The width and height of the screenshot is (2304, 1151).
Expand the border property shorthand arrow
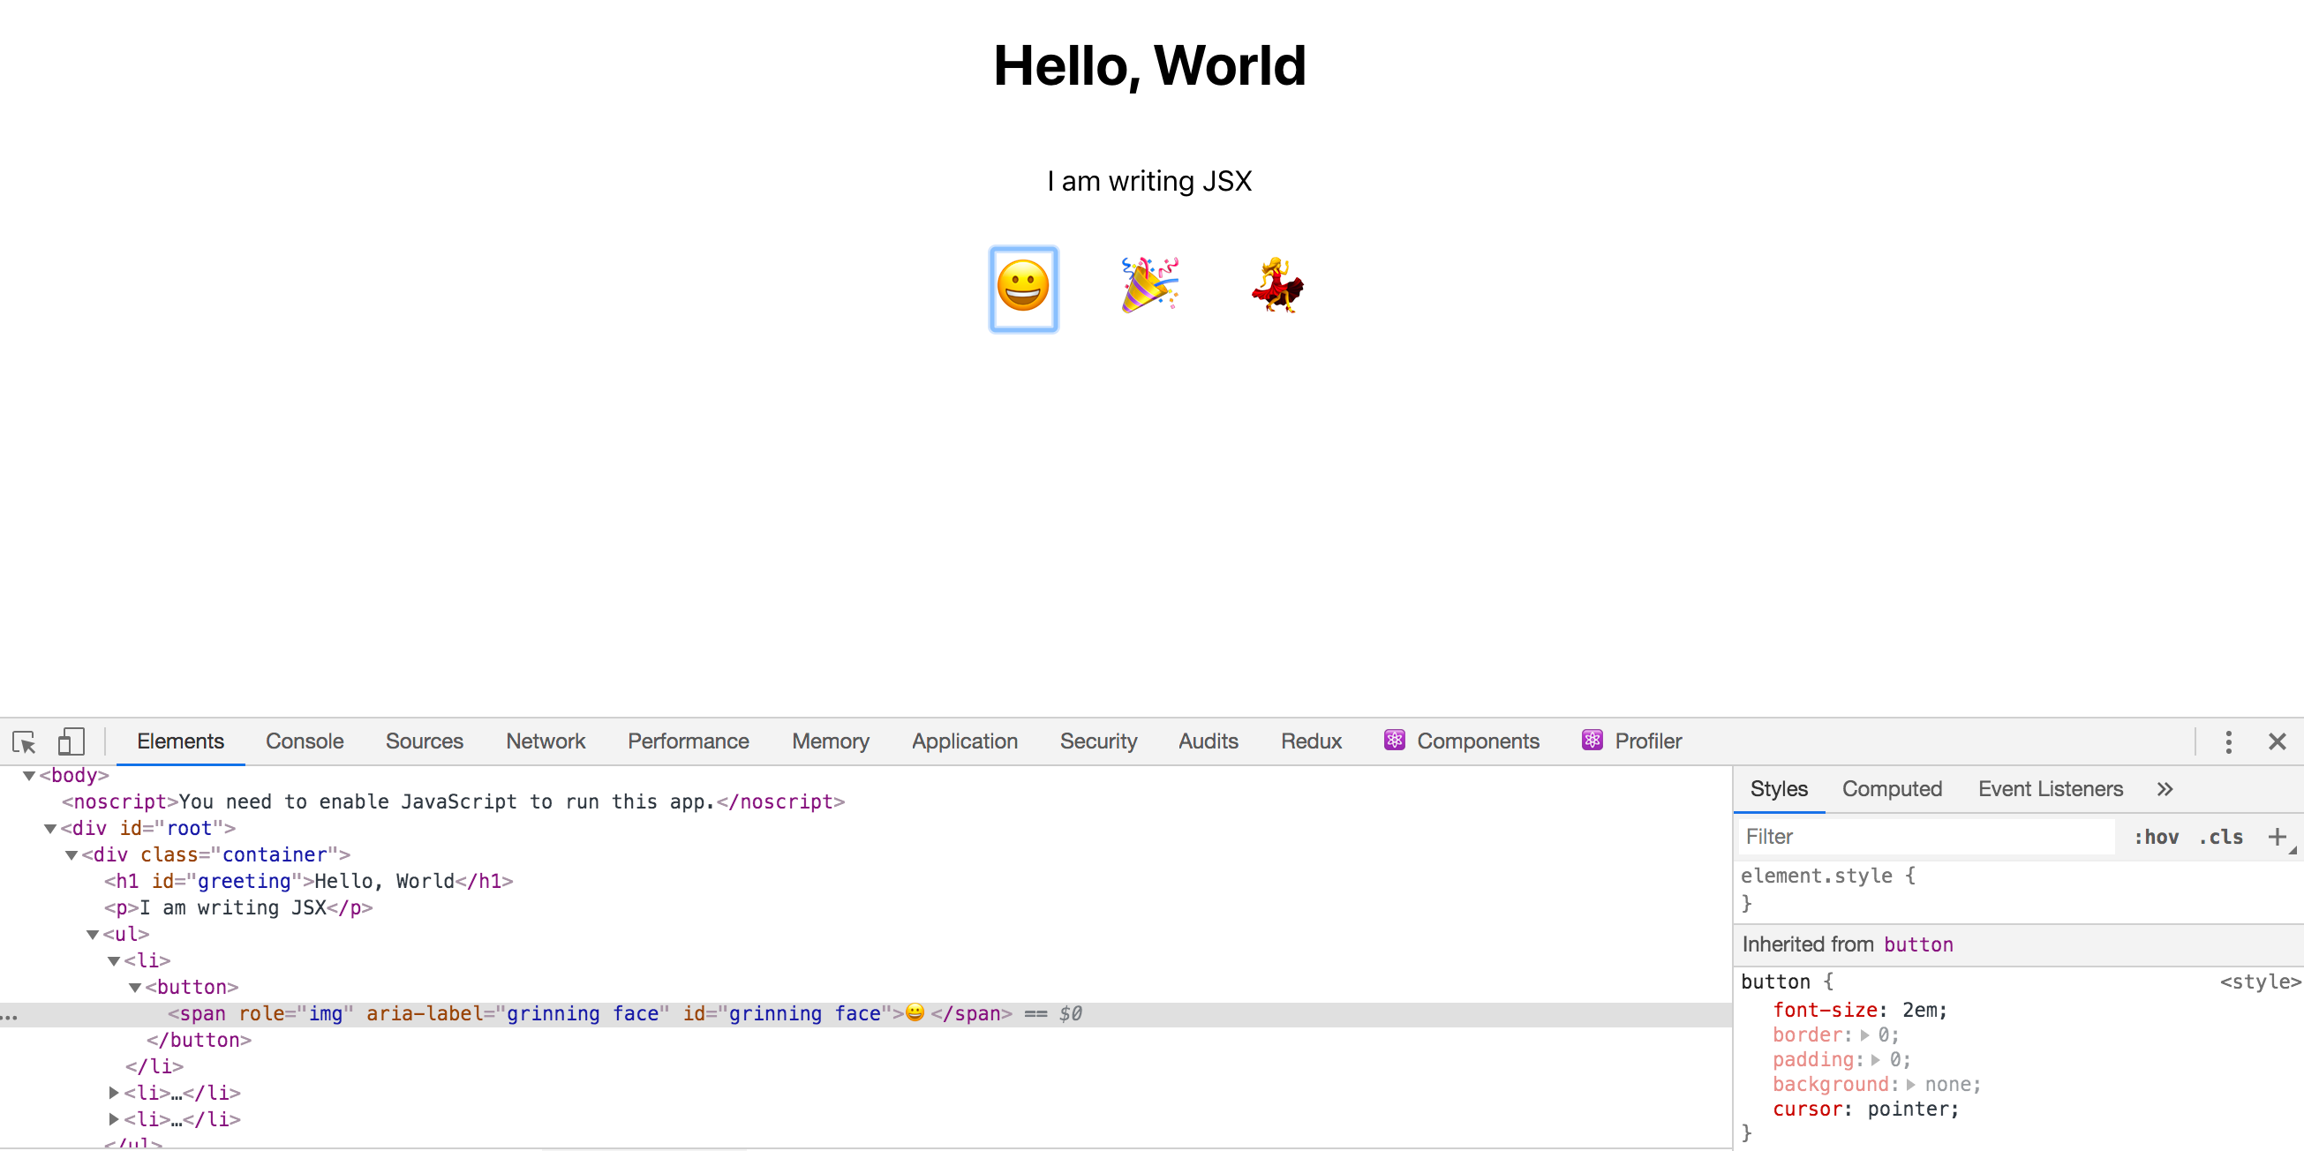[1865, 1035]
